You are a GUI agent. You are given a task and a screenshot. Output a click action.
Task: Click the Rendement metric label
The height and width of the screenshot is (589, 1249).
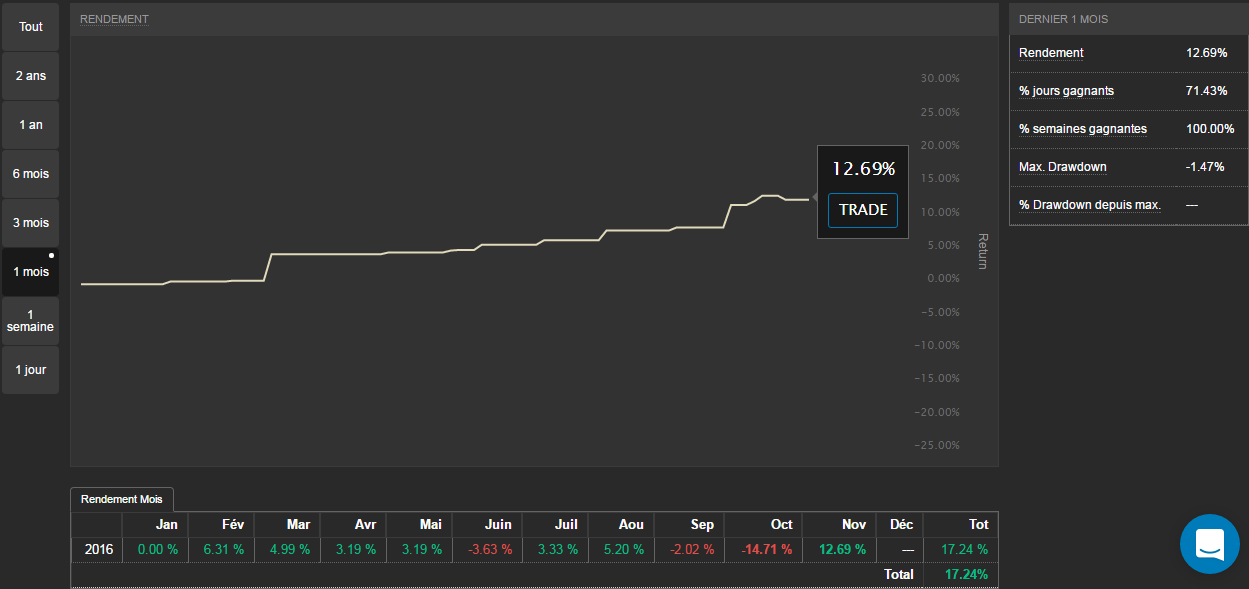(1051, 53)
